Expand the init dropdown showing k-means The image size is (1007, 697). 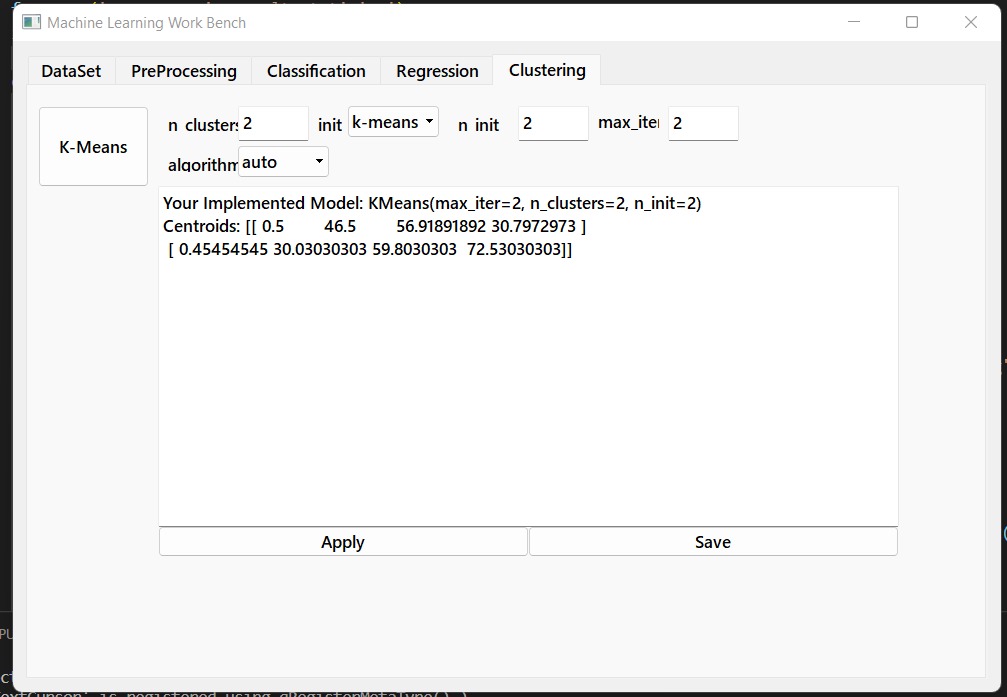click(x=393, y=122)
